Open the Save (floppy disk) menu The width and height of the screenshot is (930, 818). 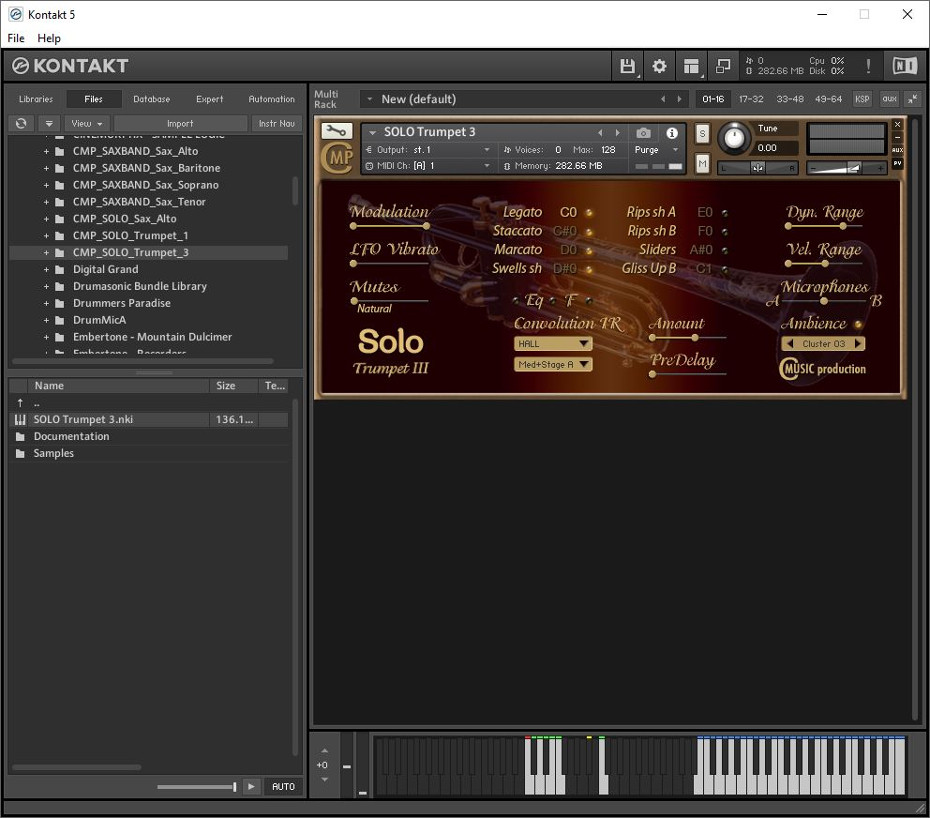tap(627, 66)
